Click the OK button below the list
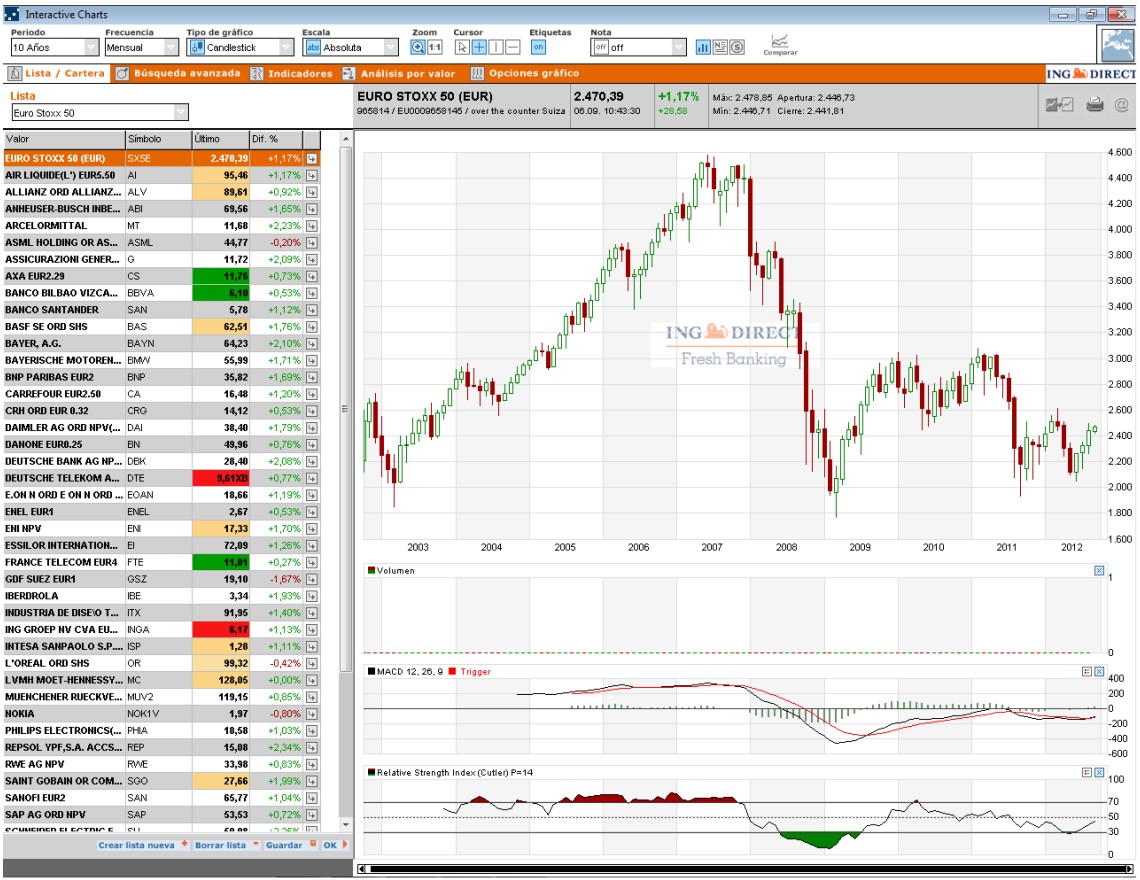 [x=335, y=845]
